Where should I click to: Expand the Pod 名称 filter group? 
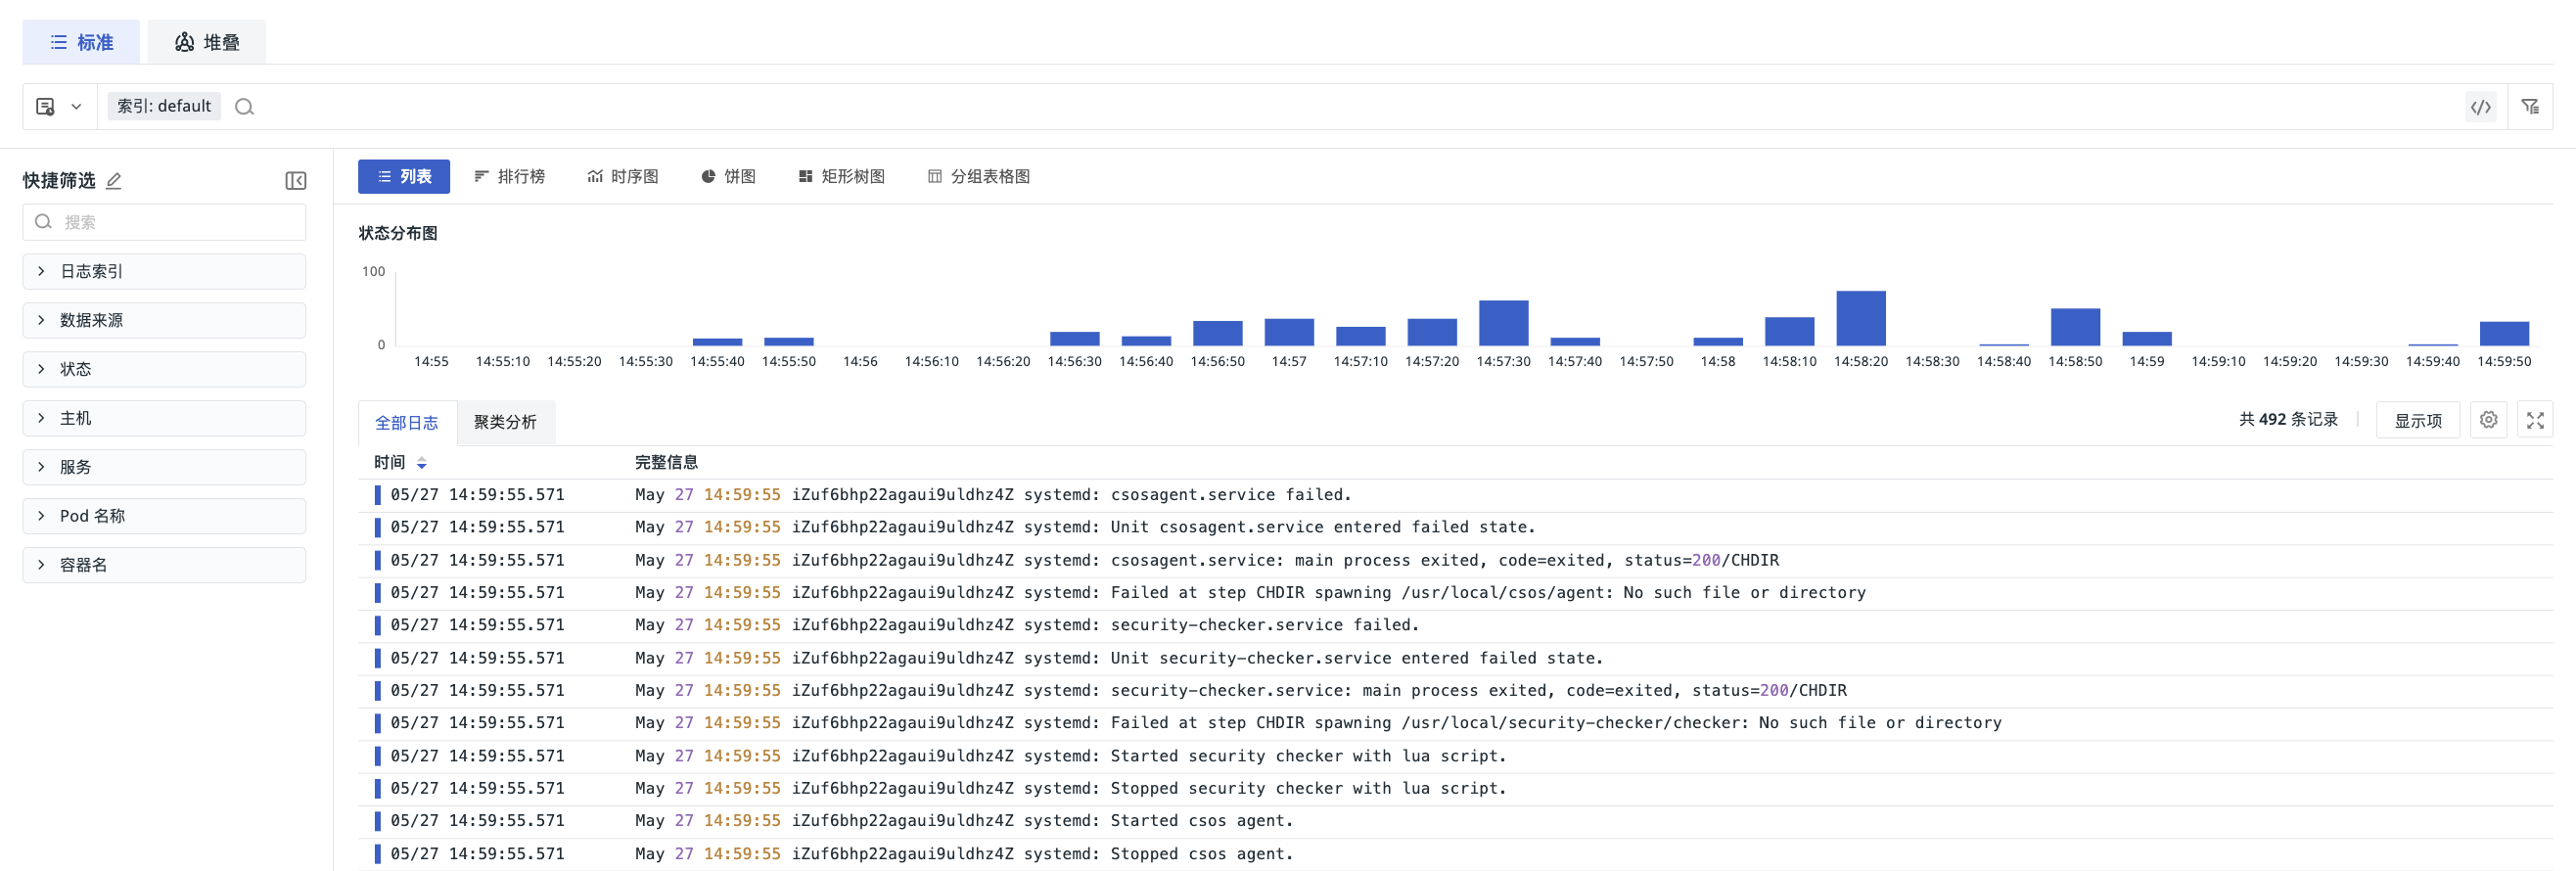click(x=164, y=516)
